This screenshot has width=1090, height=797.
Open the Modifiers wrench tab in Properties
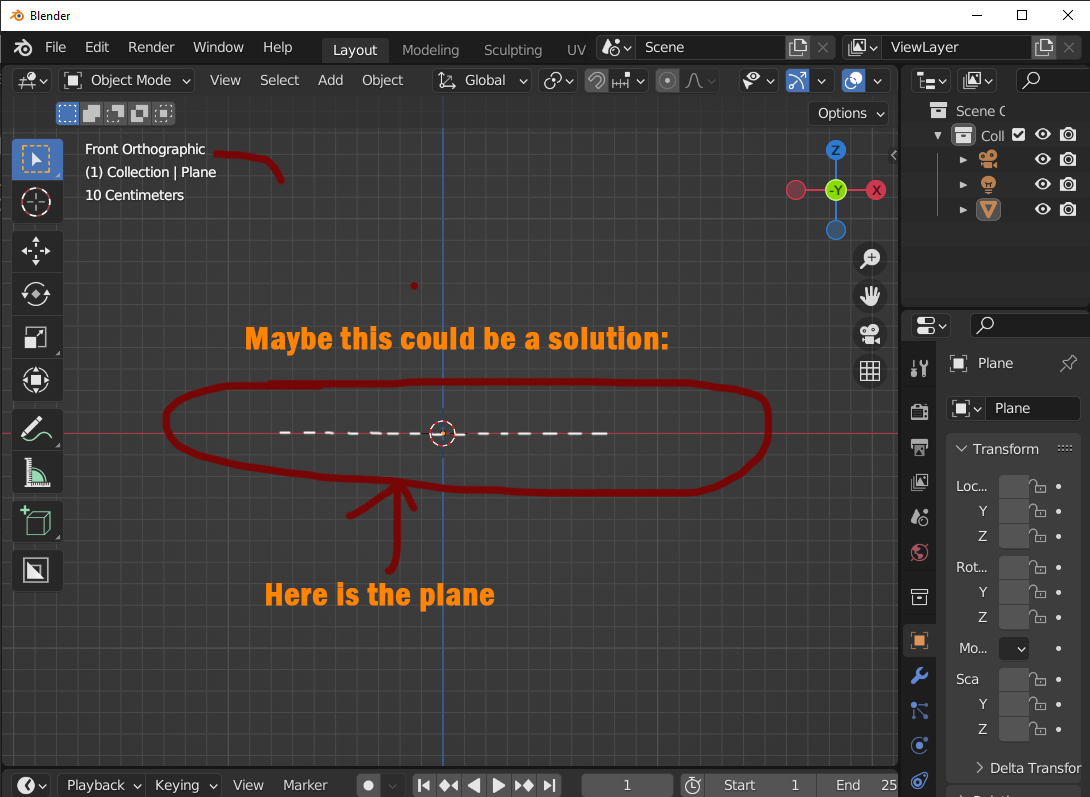(919, 675)
